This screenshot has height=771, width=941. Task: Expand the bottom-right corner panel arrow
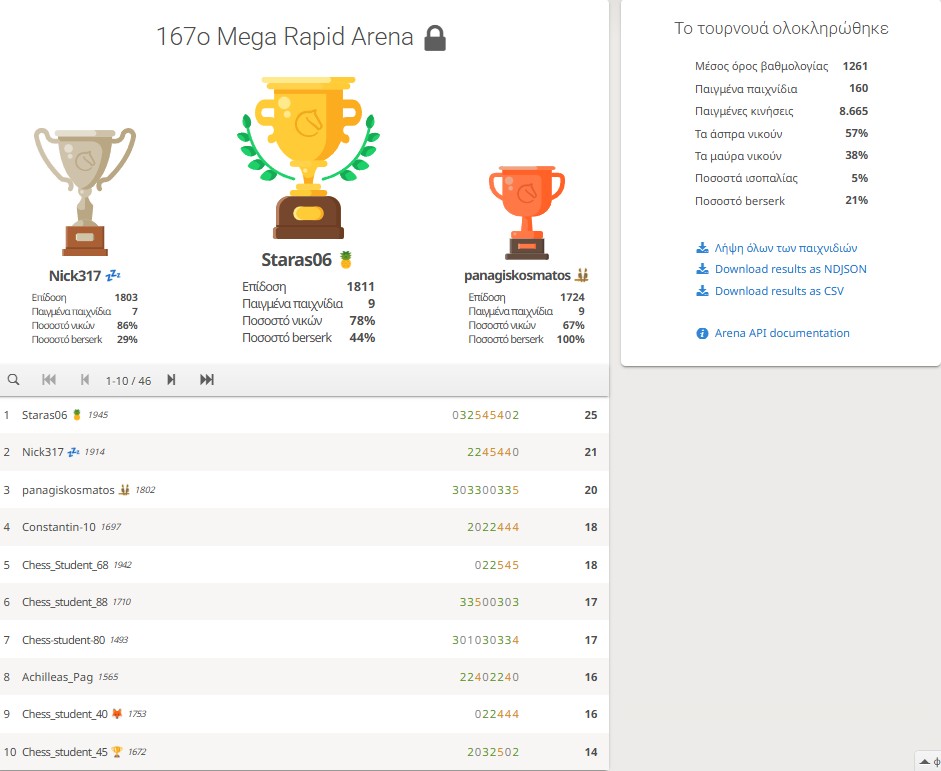[x=925, y=761]
